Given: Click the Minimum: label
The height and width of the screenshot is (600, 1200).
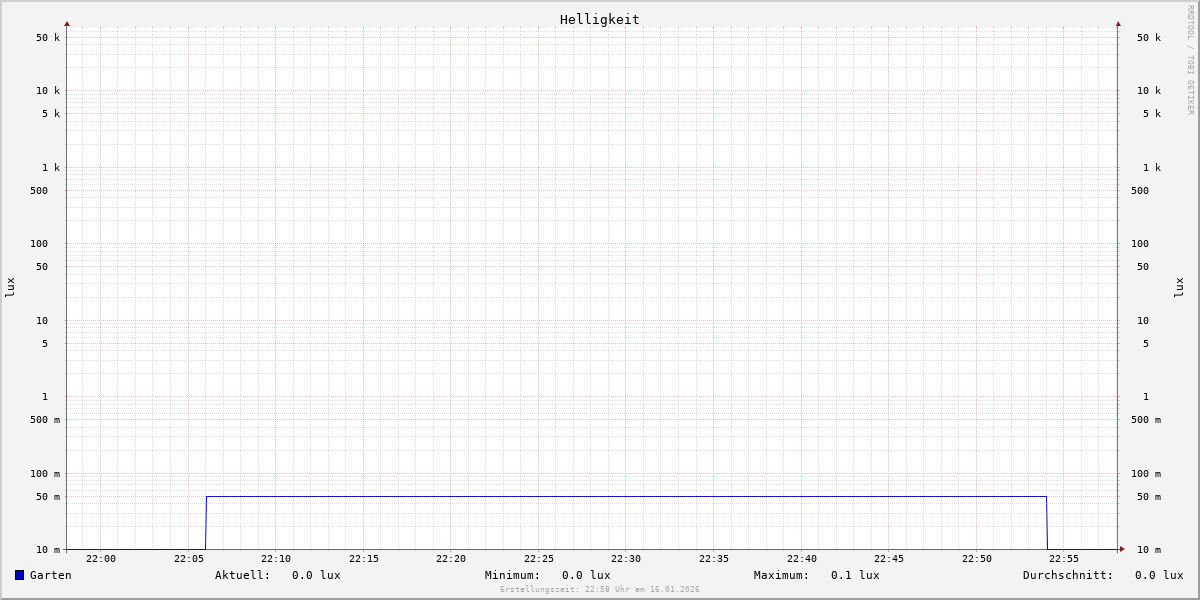Looking at the screenshot, I should pos(513,575).
